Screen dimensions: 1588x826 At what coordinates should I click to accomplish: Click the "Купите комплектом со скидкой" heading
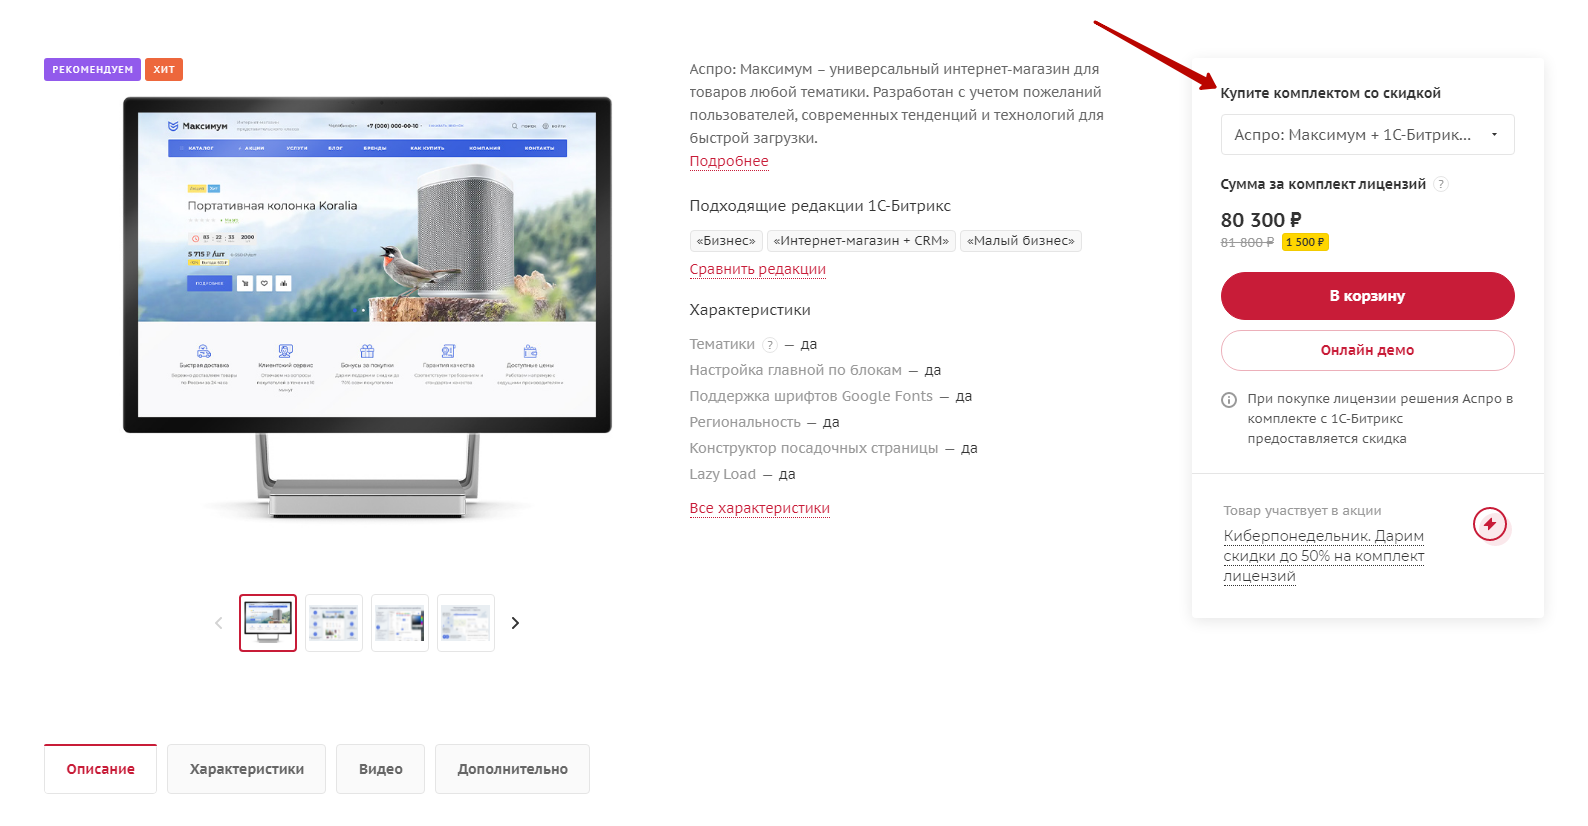coord(1330,93)
